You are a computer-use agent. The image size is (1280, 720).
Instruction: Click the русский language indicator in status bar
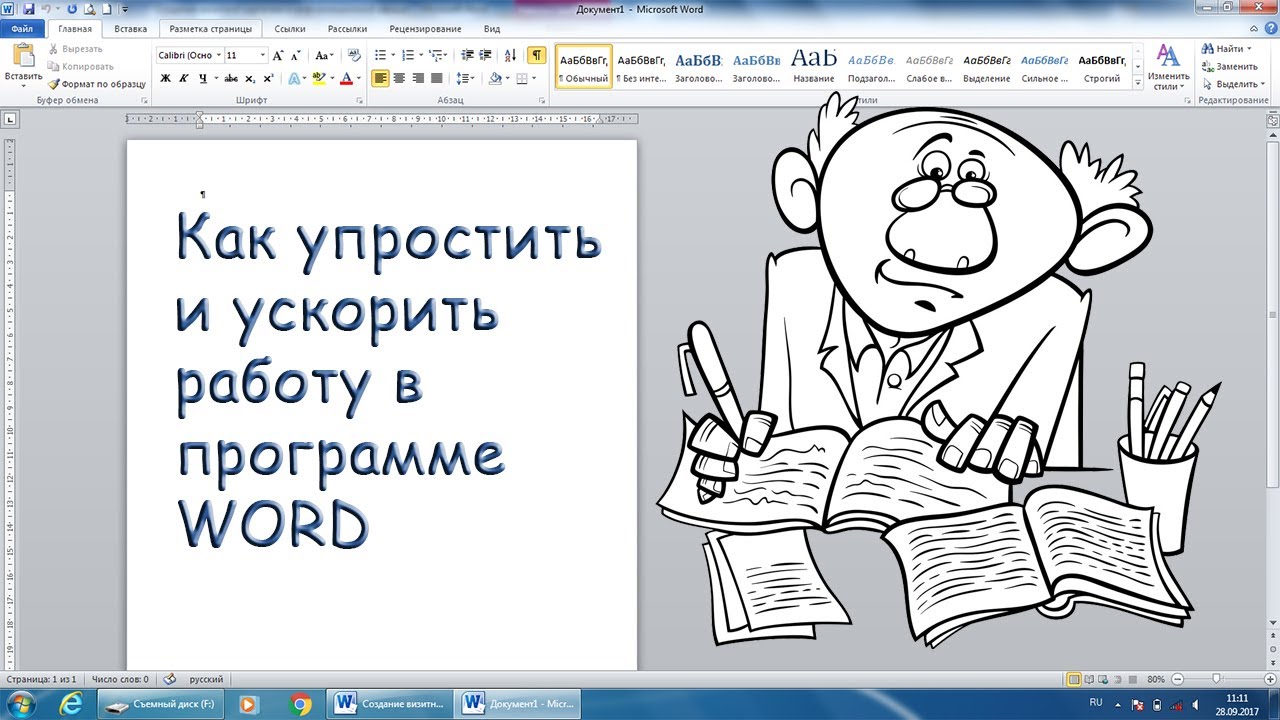click(x=206, y=679)
